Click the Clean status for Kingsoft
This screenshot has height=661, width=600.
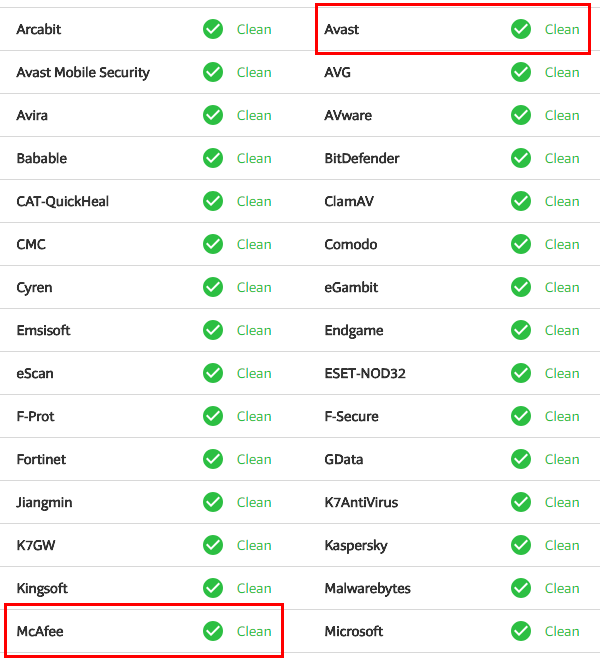254,588
